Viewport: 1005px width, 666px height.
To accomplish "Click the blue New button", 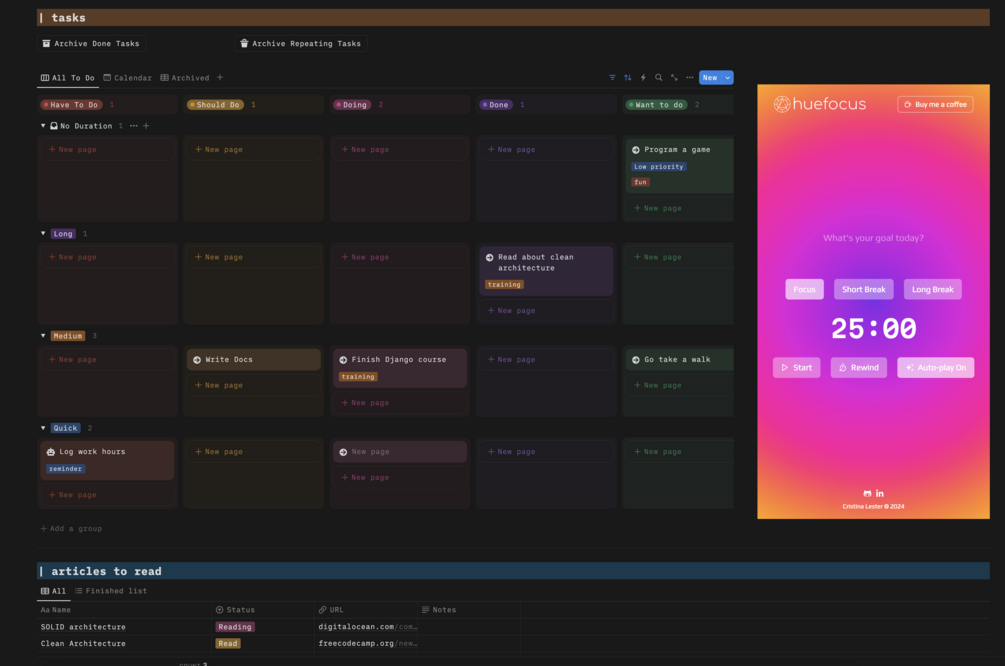I will click(x=710, y=78).
